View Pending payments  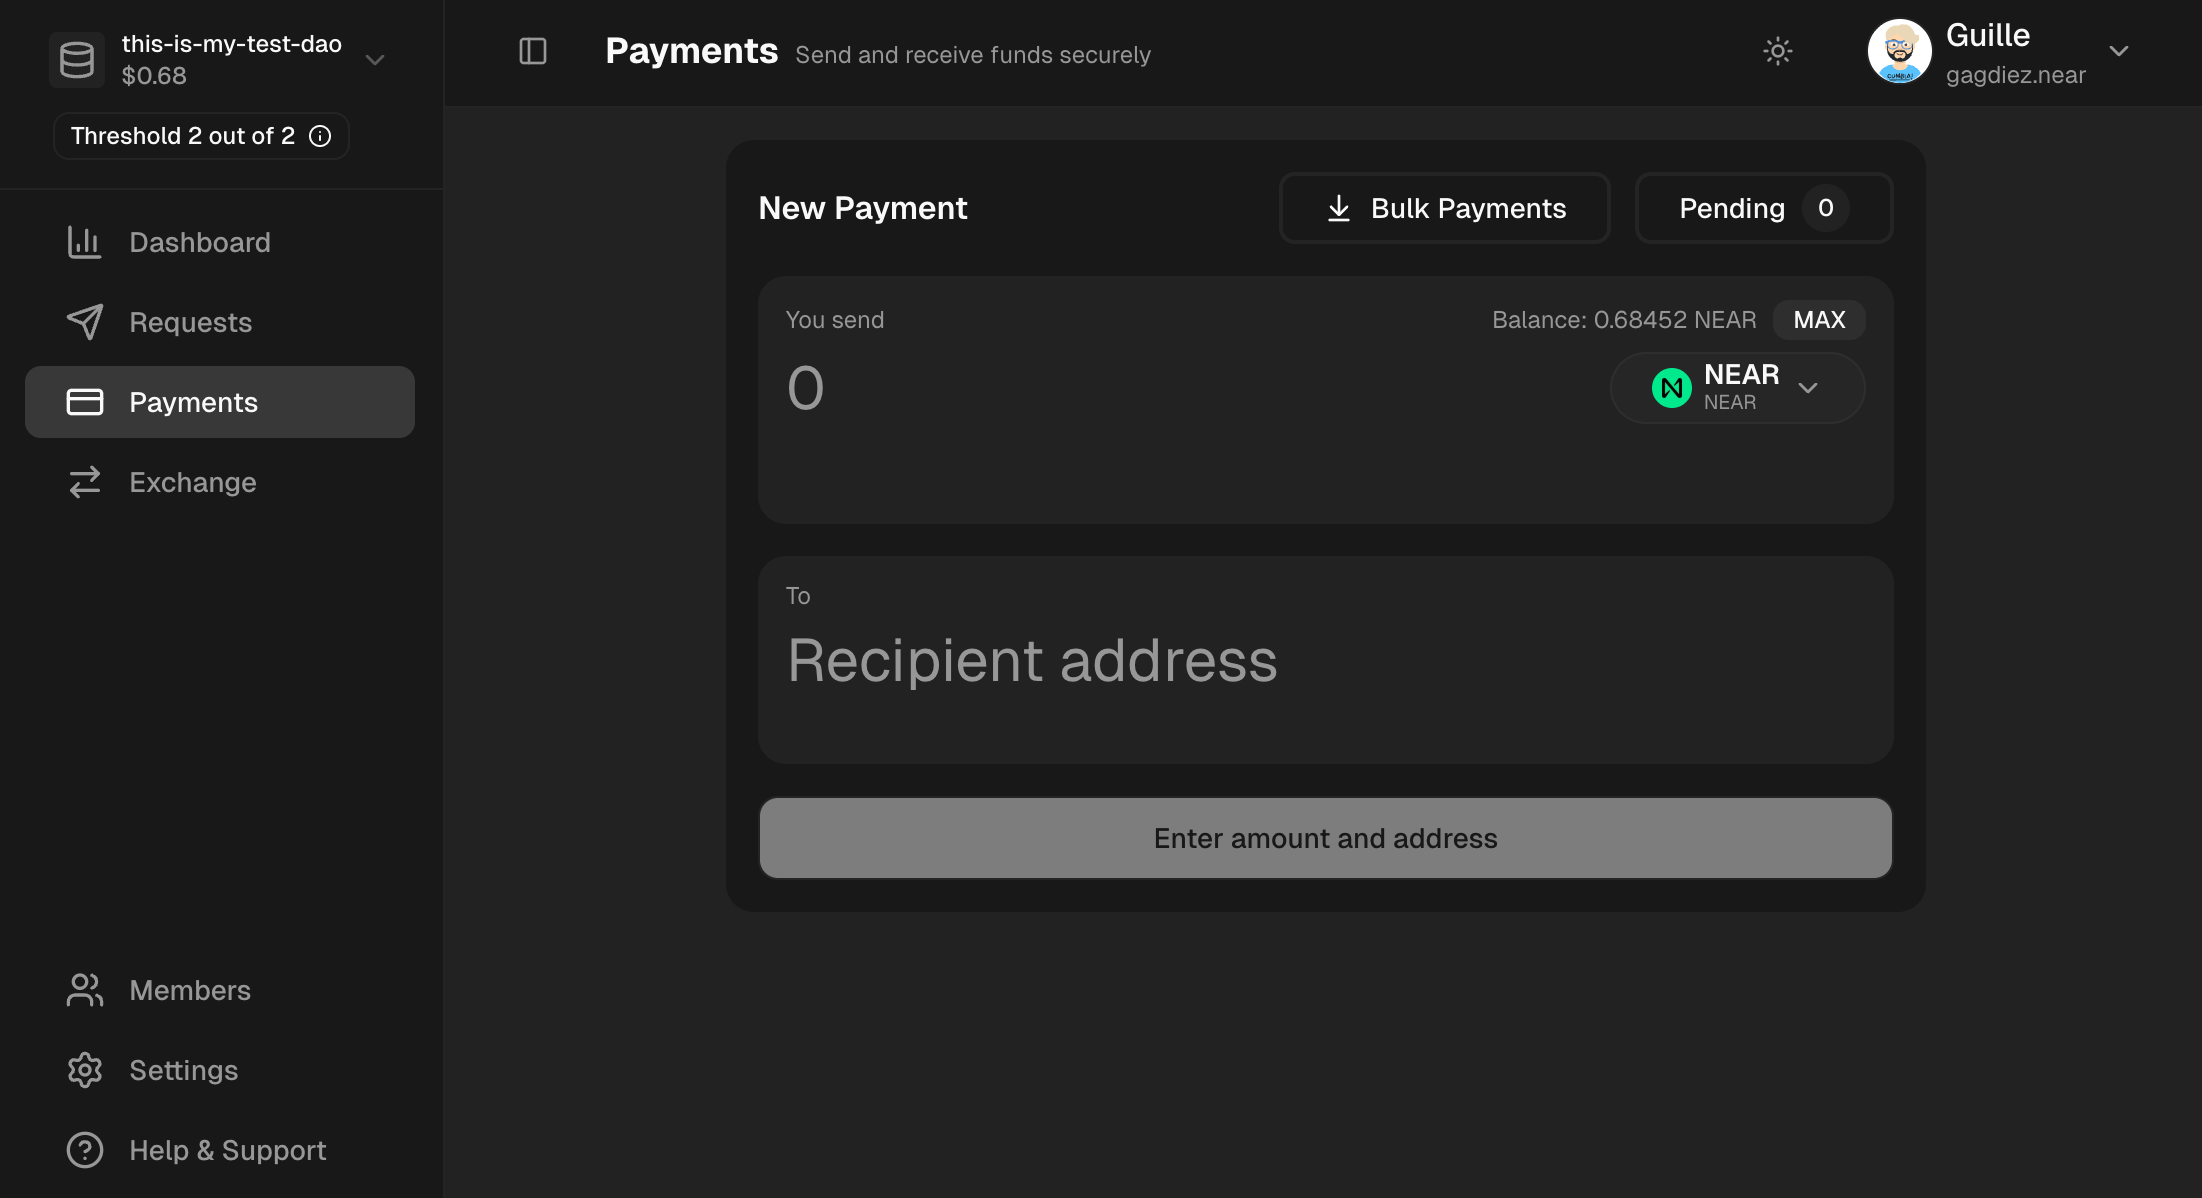pos(1763,208)
